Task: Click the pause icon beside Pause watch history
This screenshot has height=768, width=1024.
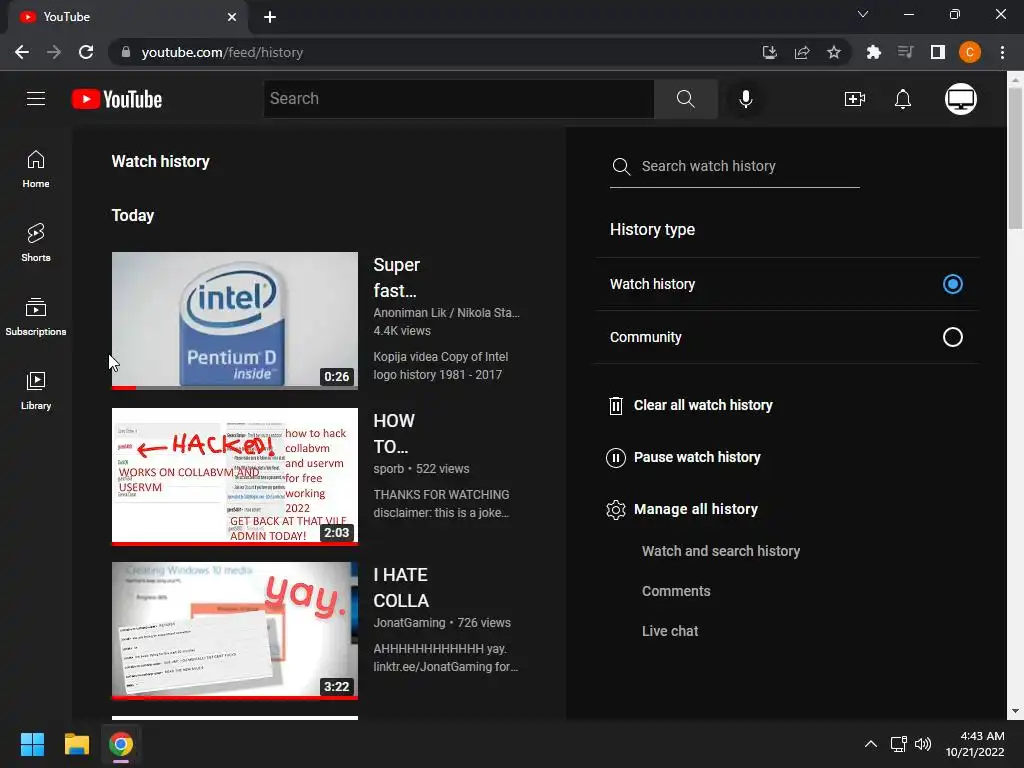Action: click(616, 458)
